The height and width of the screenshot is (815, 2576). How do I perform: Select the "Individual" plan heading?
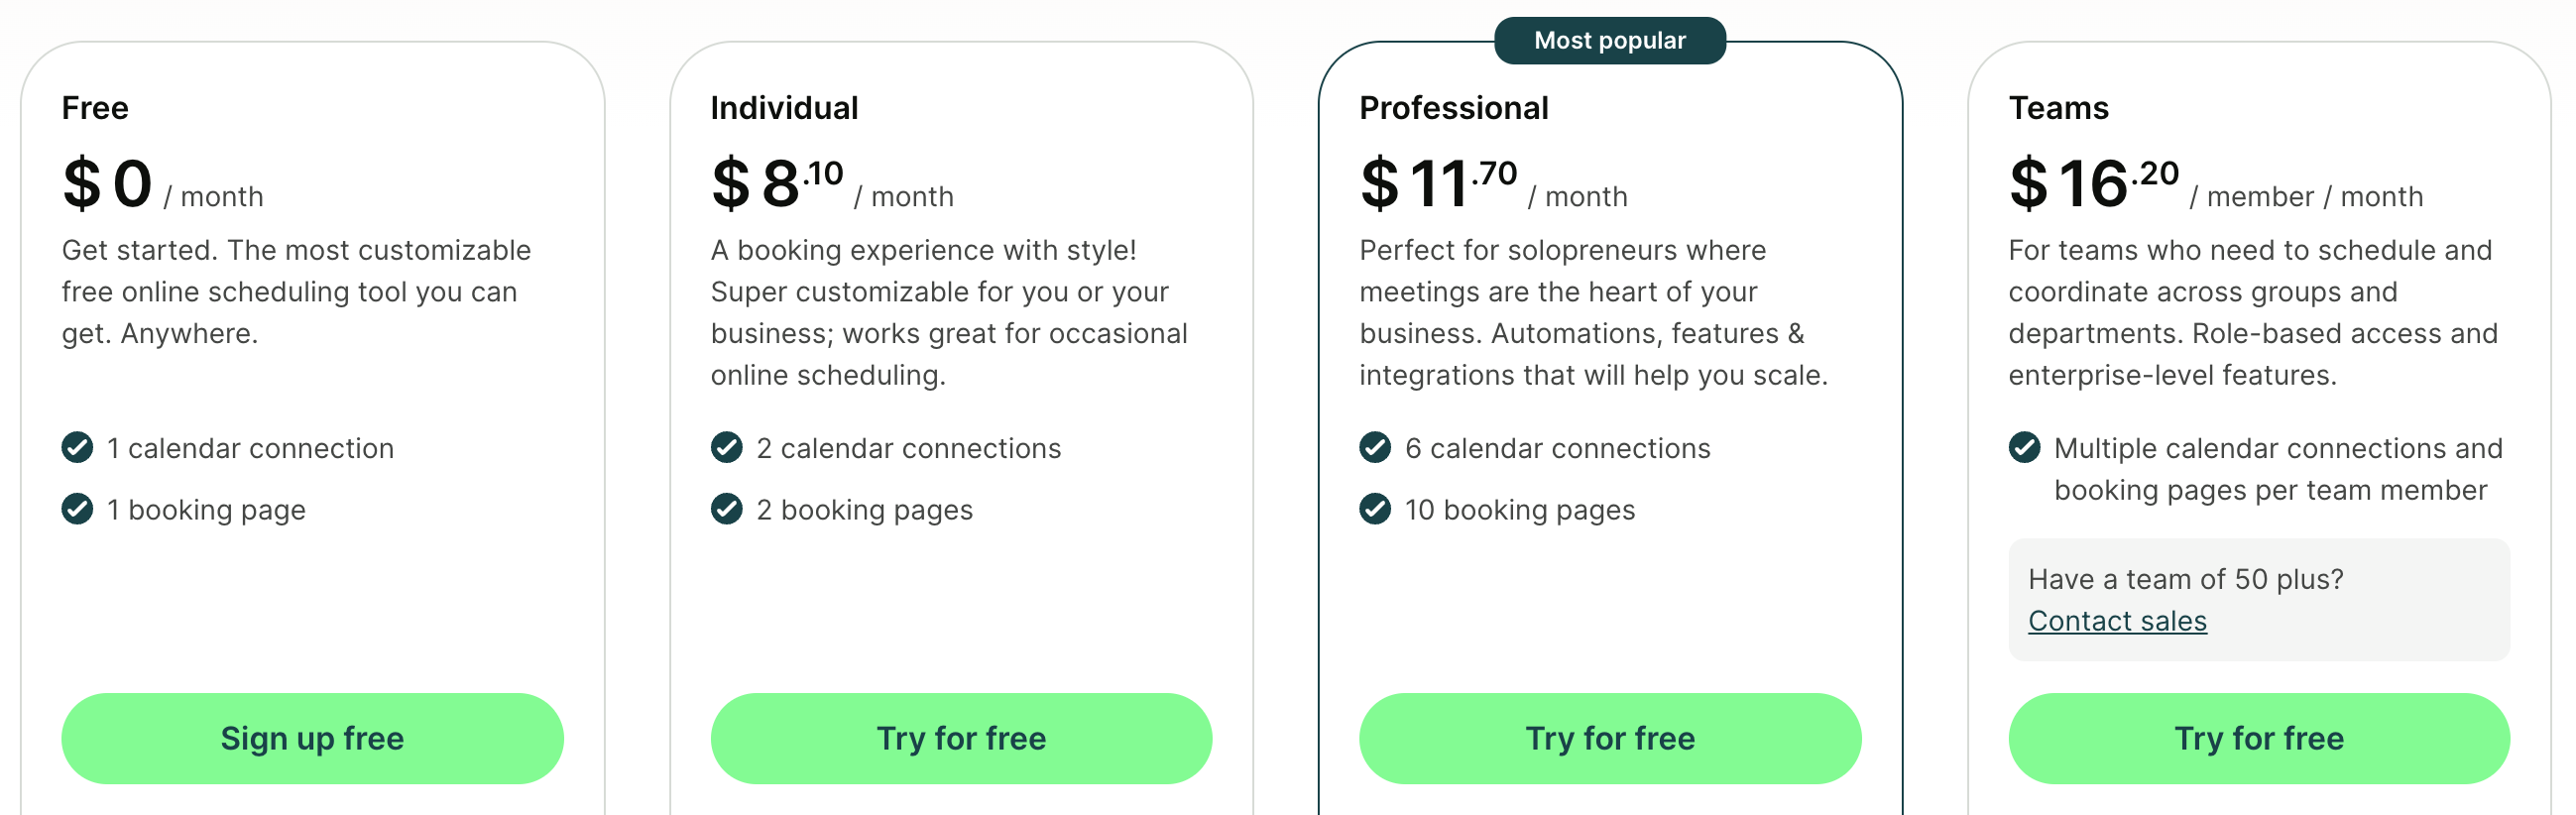pyautogui.click(x=784, y=108)
